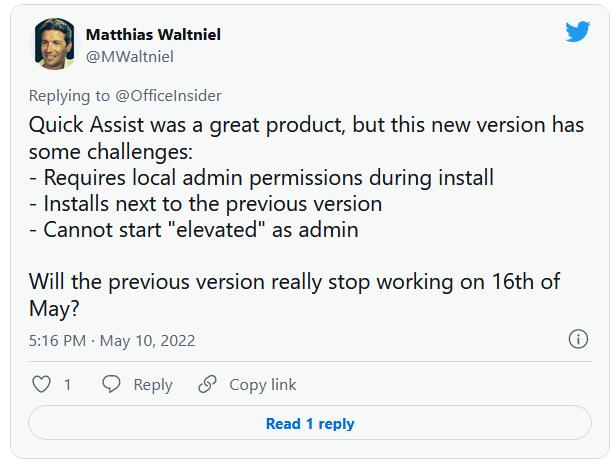This screenshot has width=615, height=464.
Task: Click the 'Quick Assist was a great product' line
Action: point(298,127)
